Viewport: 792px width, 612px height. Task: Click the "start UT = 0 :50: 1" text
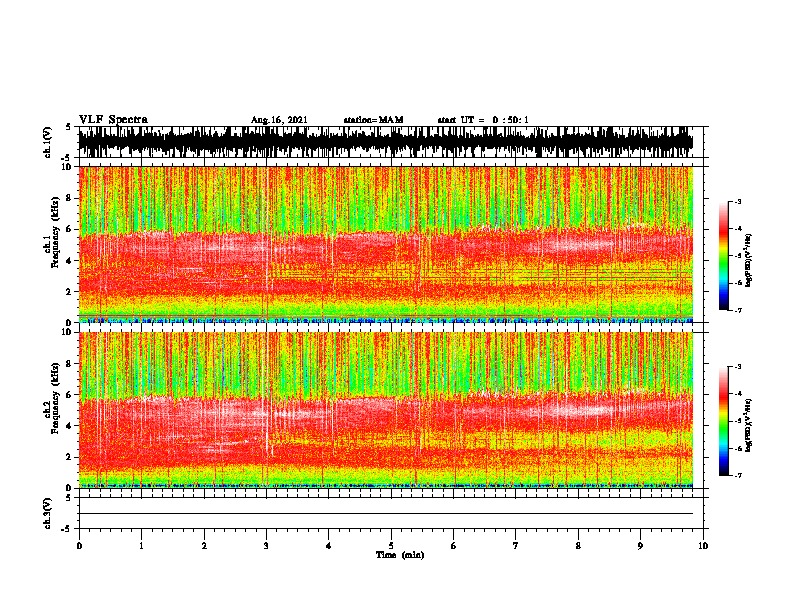click(x=483, y=120)
